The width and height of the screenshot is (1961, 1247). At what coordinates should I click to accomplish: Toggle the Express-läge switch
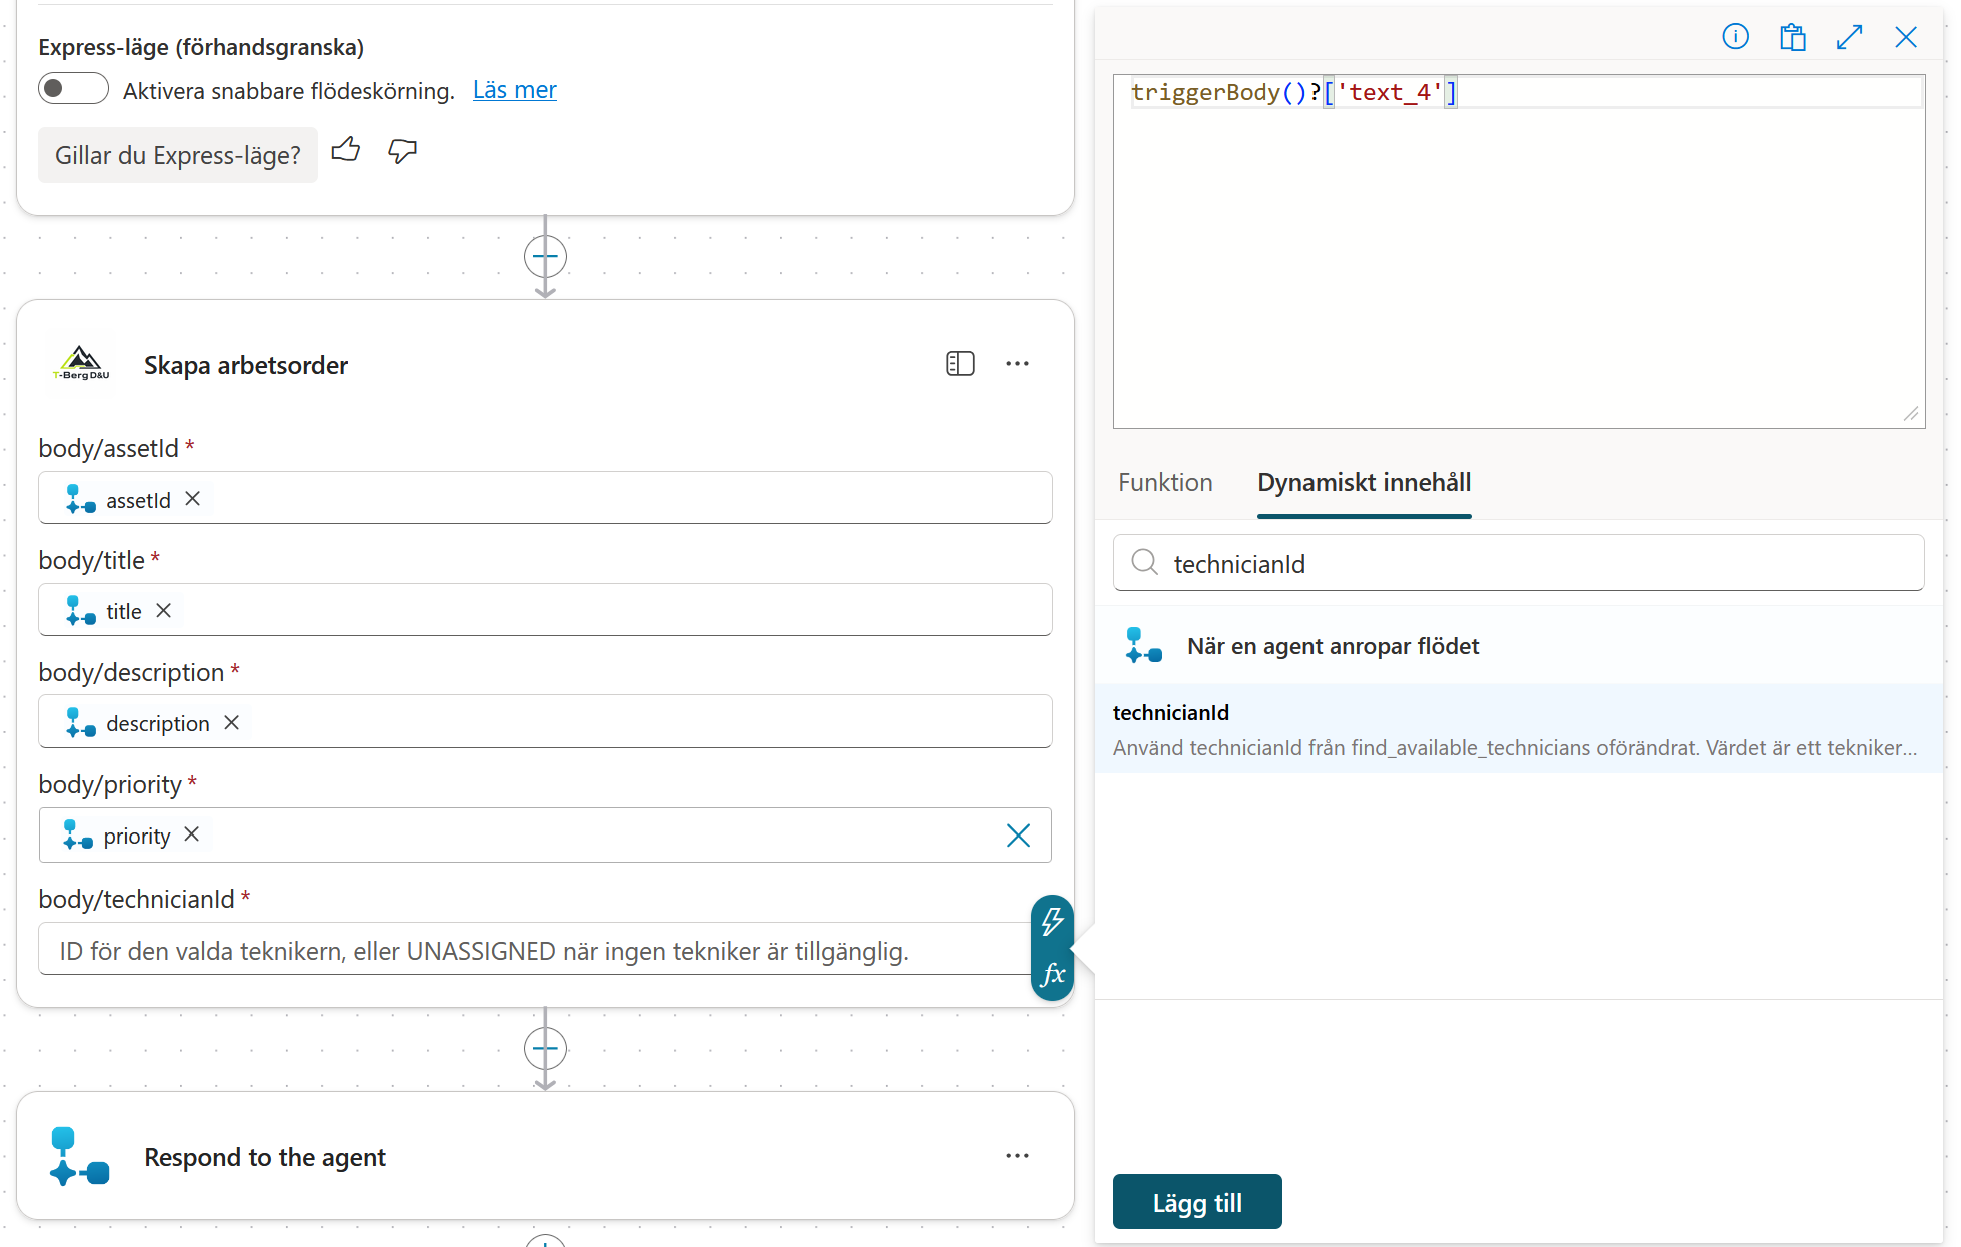[73, 89]
